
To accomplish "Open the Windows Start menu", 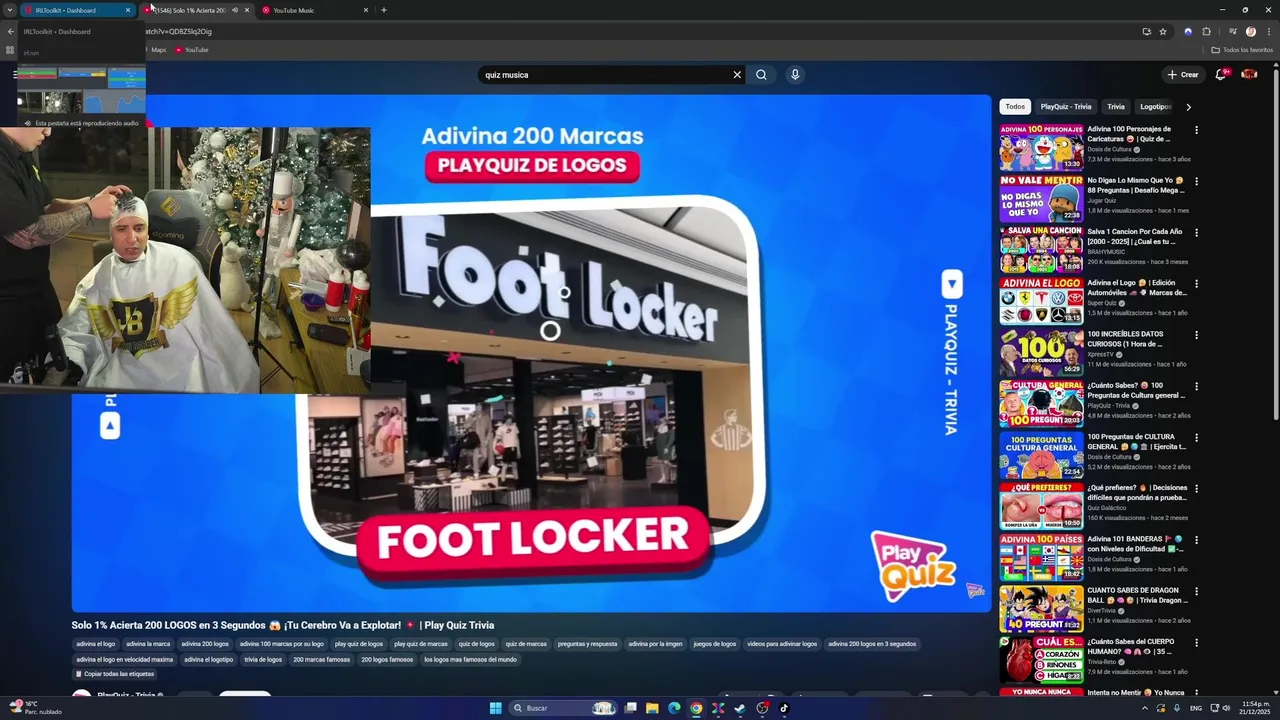I will pyautogui.click(x=495, y=708).
